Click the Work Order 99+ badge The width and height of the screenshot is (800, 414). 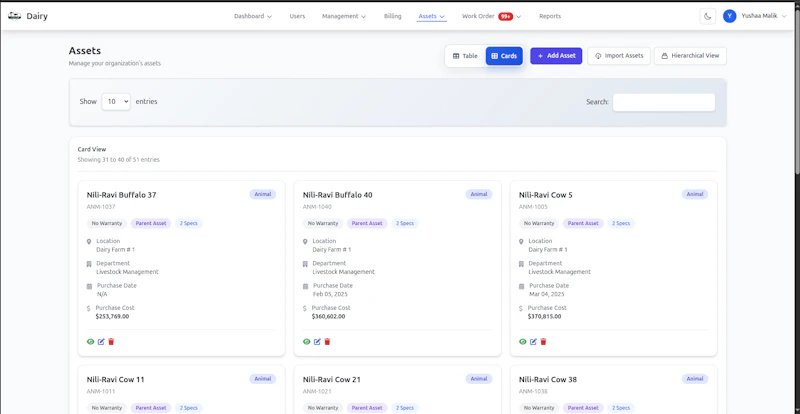point(506,16)
